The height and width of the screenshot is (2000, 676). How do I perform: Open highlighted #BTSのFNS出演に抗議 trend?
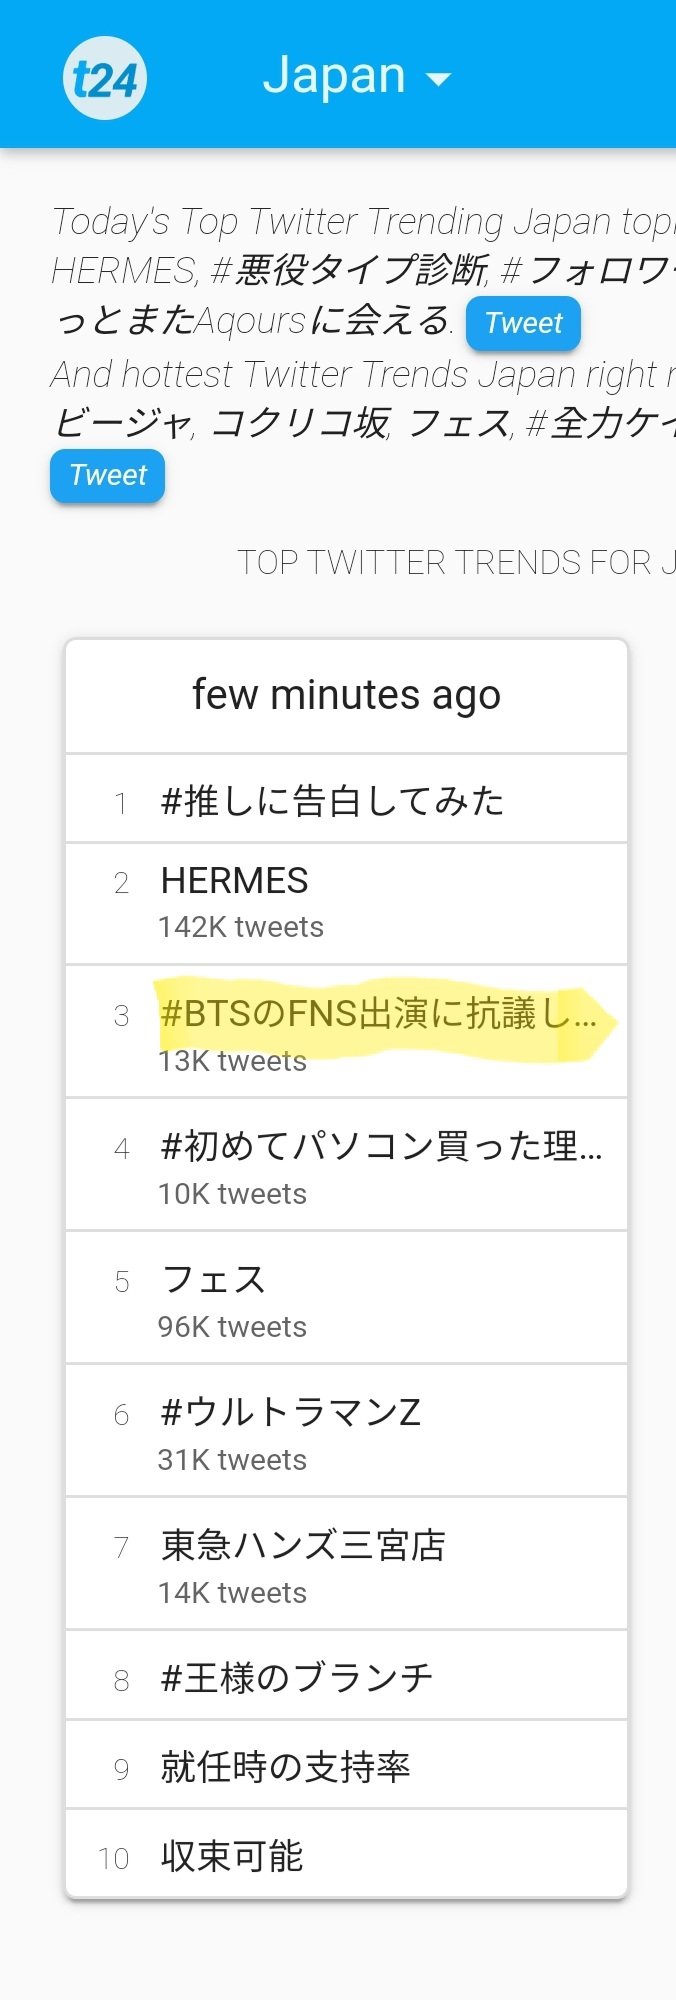(378, 1014)
